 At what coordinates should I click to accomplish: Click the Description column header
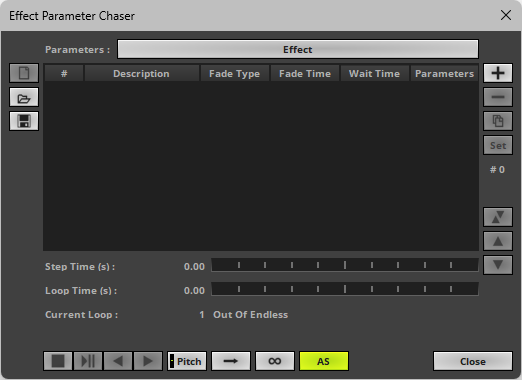[141, 73]
